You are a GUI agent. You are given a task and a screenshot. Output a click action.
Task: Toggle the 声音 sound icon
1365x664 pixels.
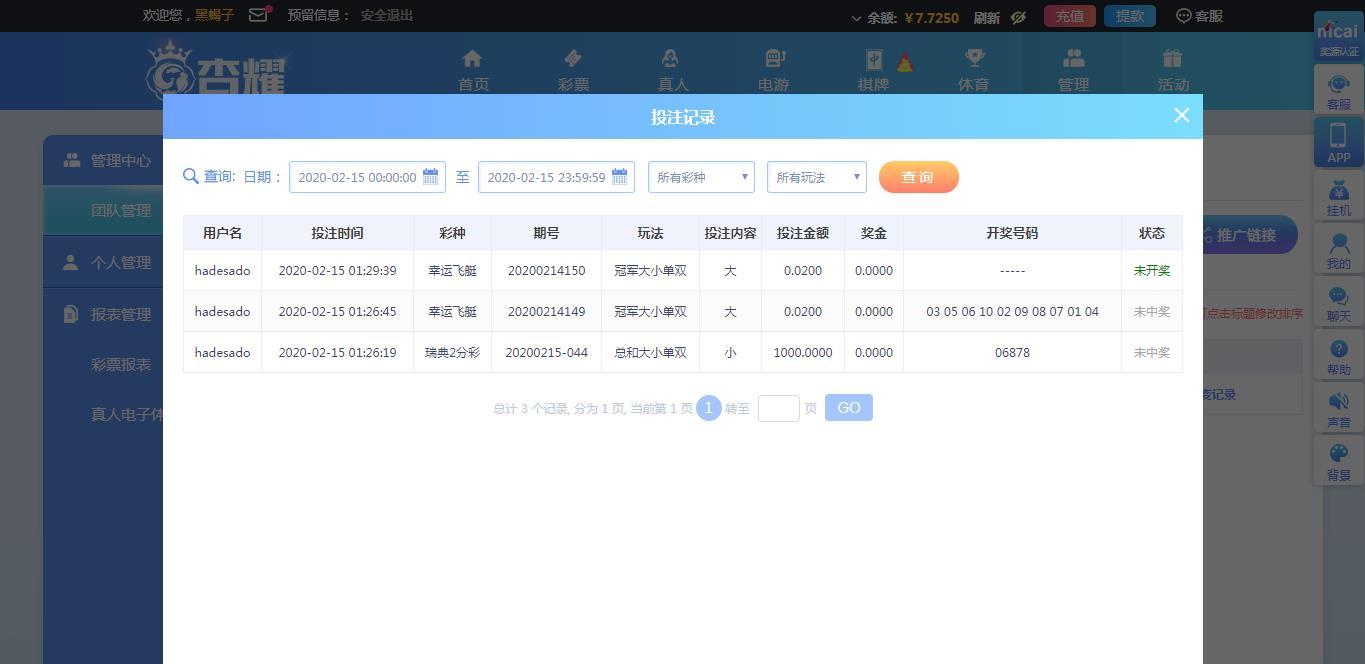pos(1338,410)
